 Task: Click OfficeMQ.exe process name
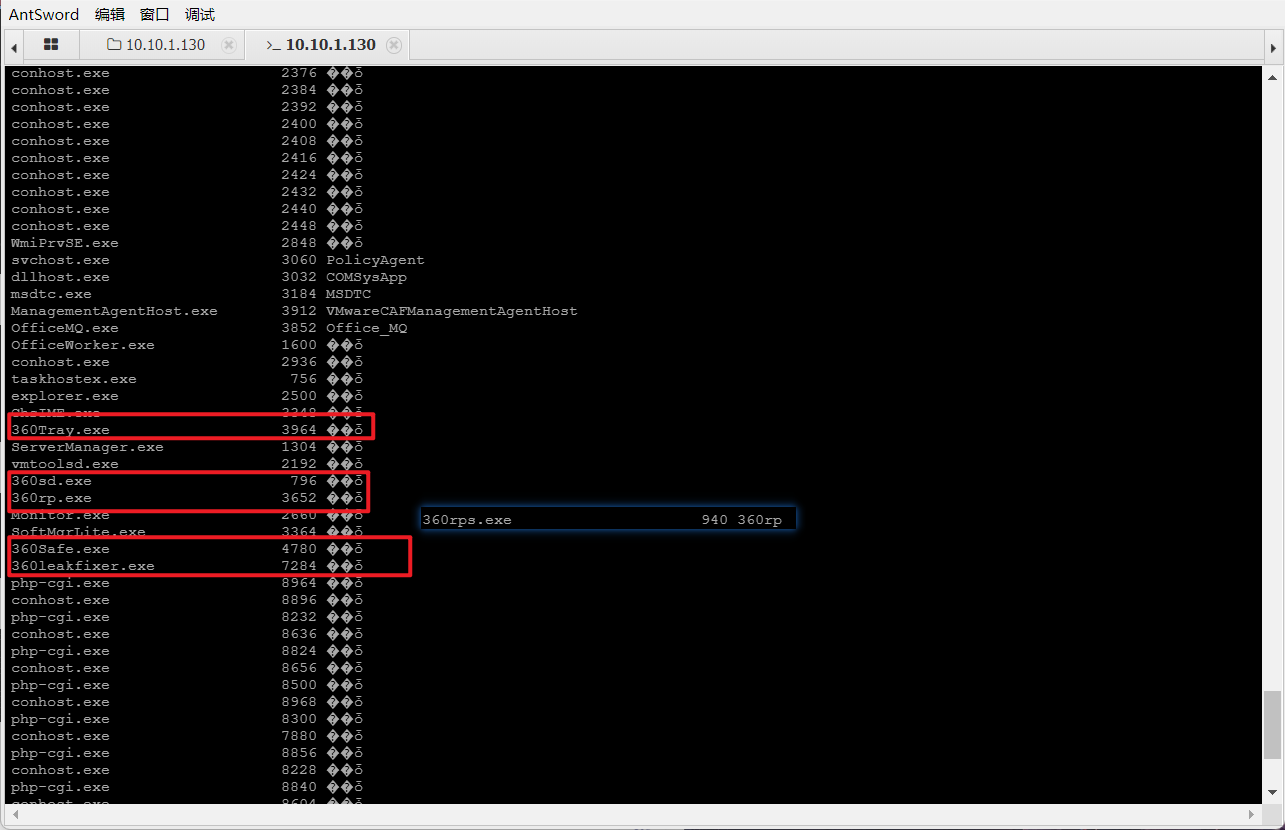click(64, 328)
